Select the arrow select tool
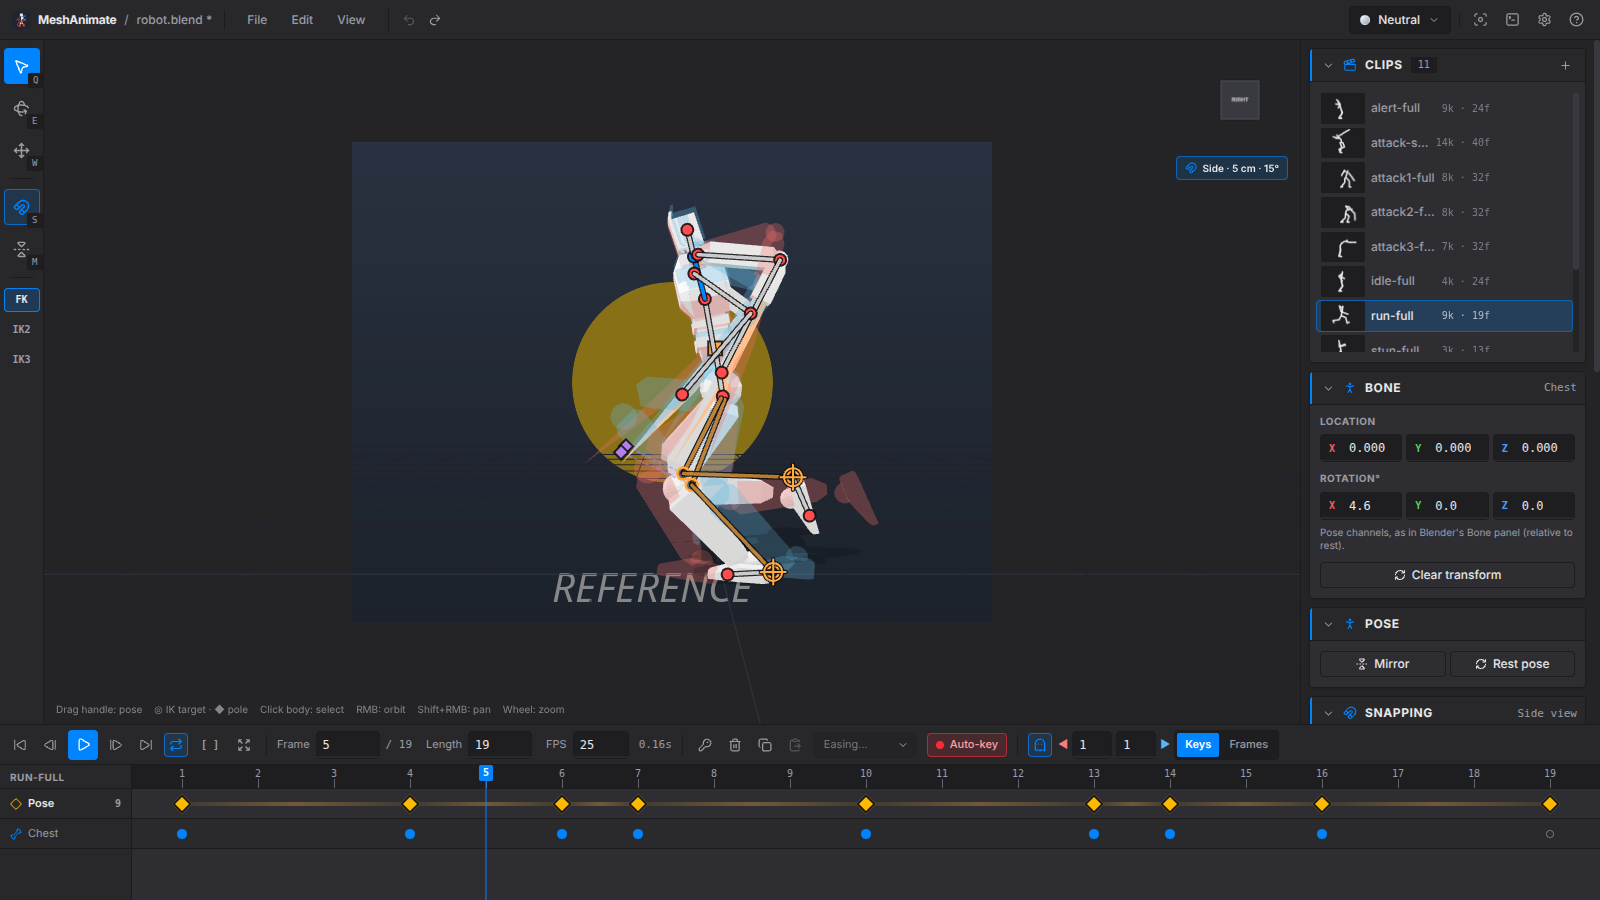 pyautogui.click(x=22, y=66)
